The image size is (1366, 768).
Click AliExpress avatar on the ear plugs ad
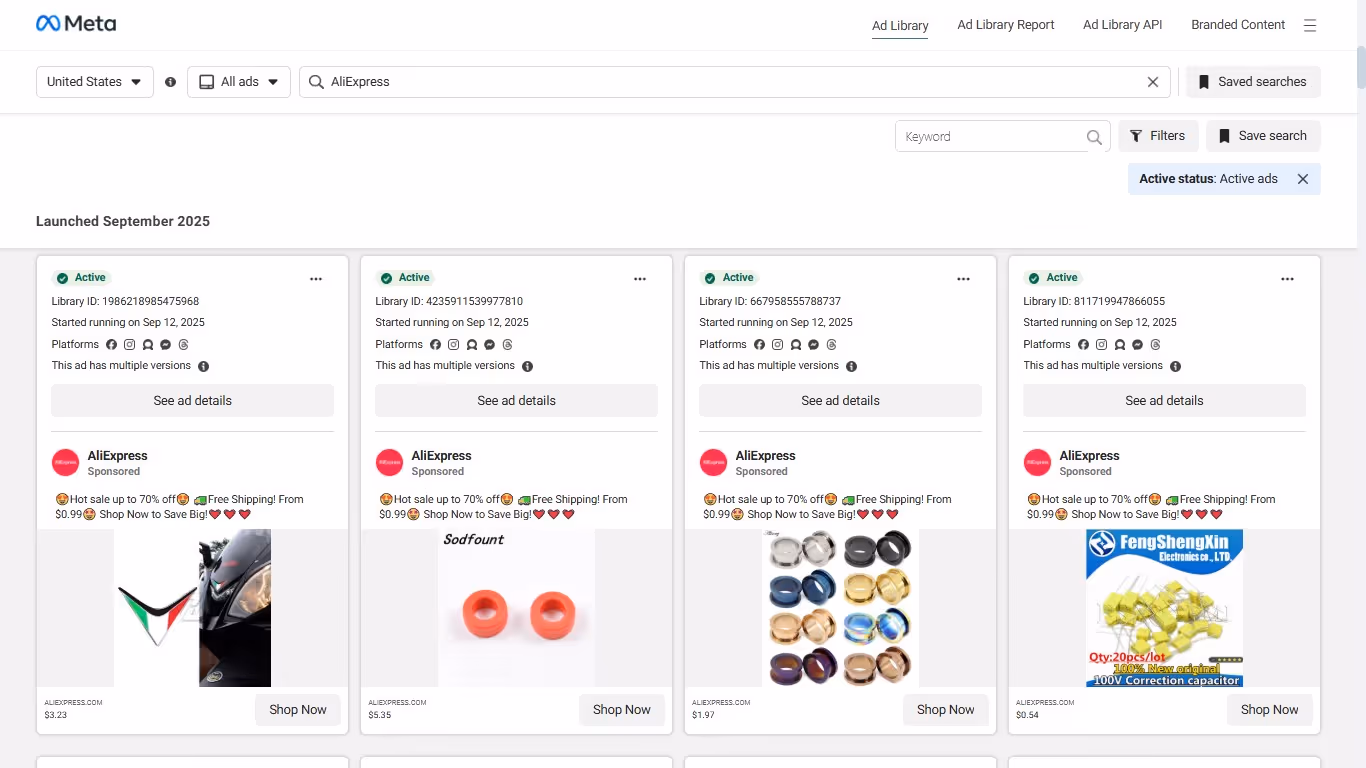click(x=713, y=462)
